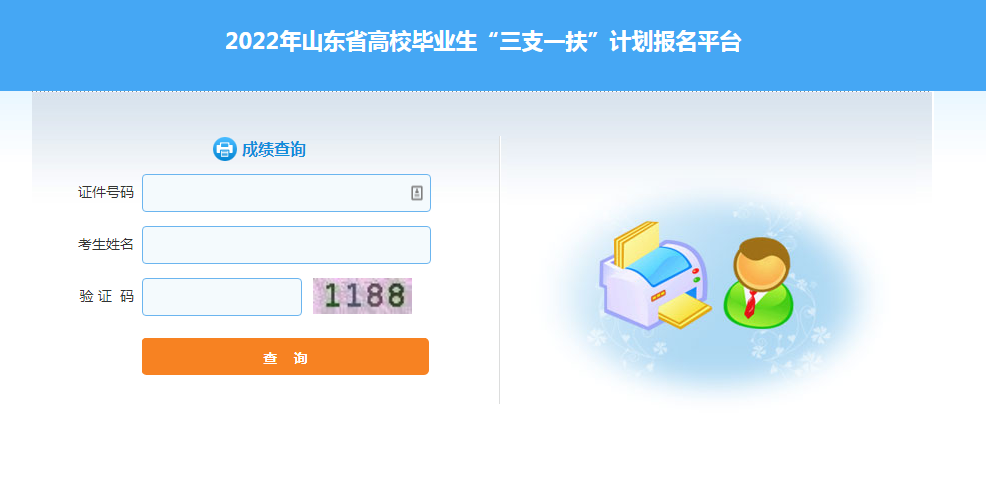Click the green-suited user avatar figure

pos(759,283)
